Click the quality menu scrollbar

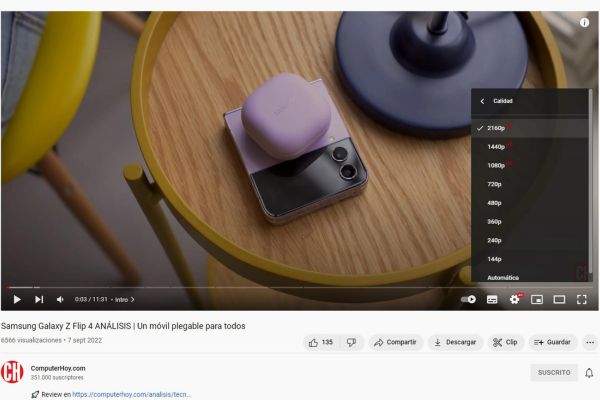(590, 180)
